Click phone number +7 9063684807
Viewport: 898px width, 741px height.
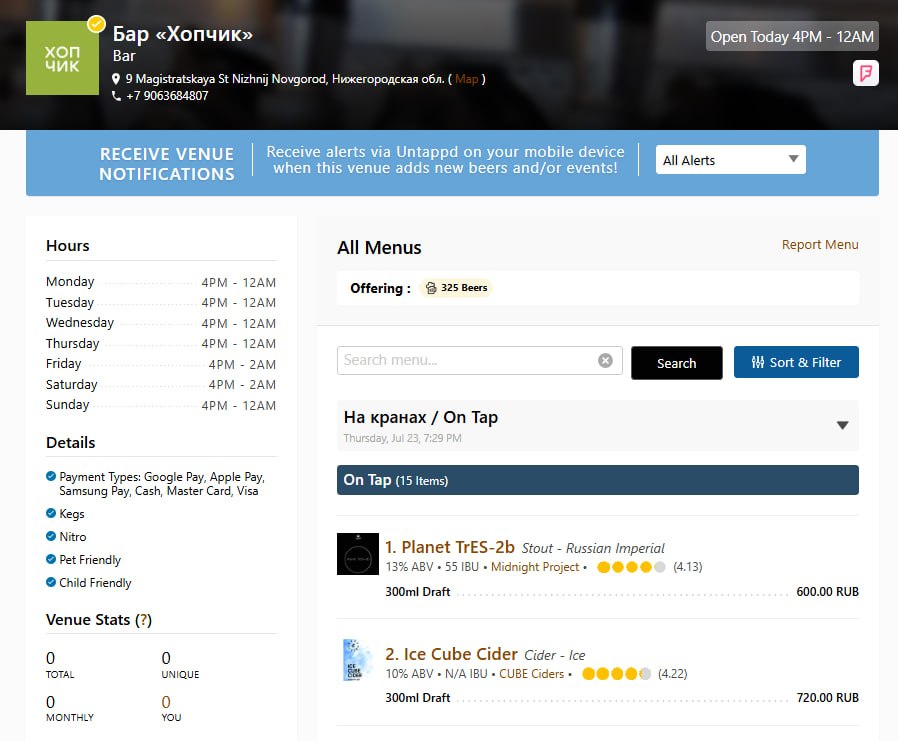[x=167, y=96]
